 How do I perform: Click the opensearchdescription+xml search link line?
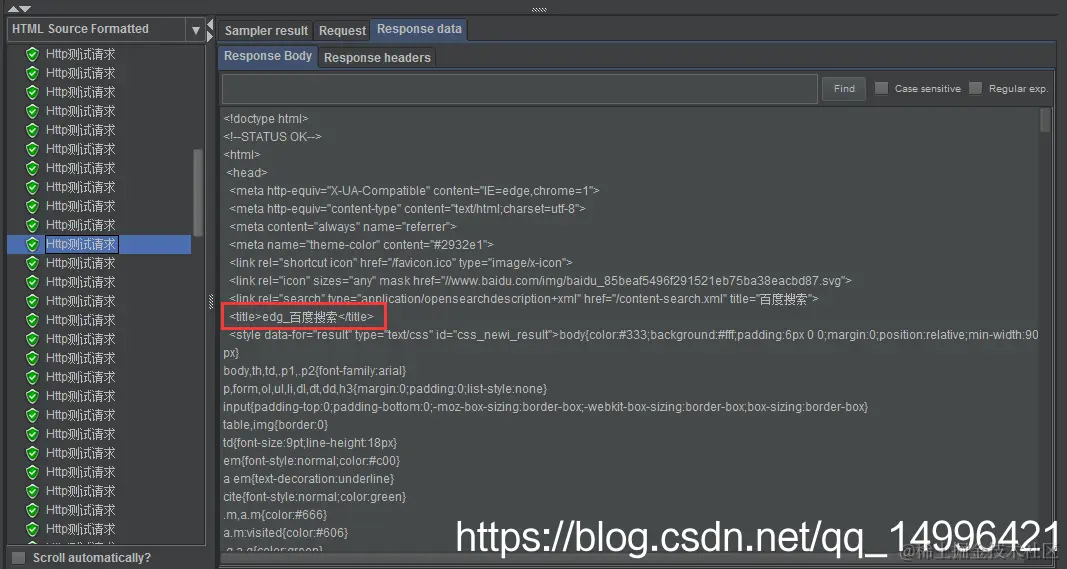click(524, 299)
